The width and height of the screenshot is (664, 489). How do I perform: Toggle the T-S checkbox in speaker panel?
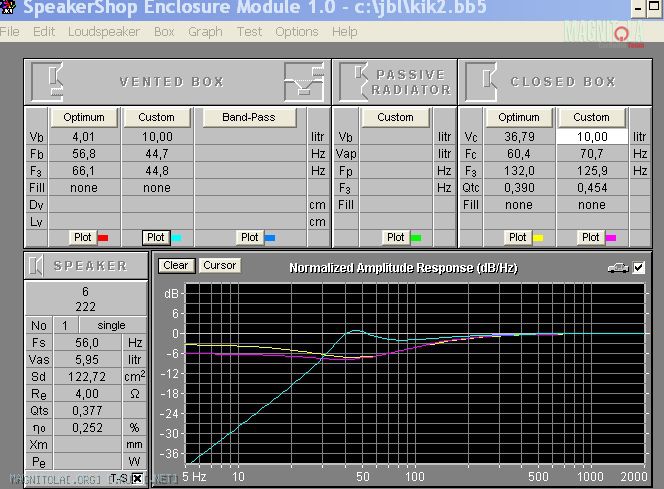pyautogui.click(x=137, y=478)
